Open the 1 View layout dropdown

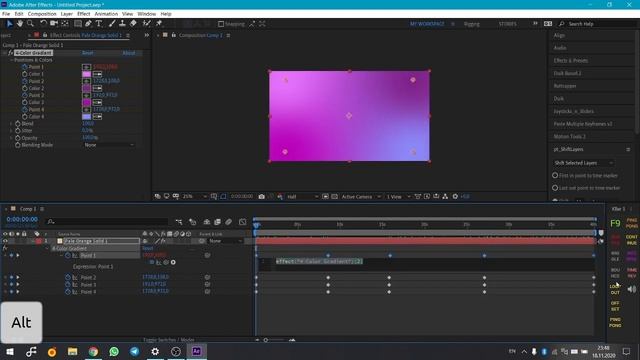coord(398,196)
